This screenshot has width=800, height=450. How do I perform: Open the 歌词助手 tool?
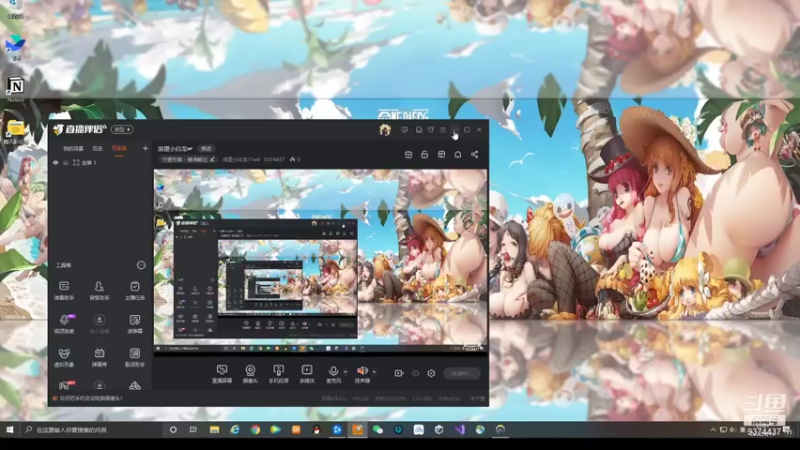pos(135,357)
